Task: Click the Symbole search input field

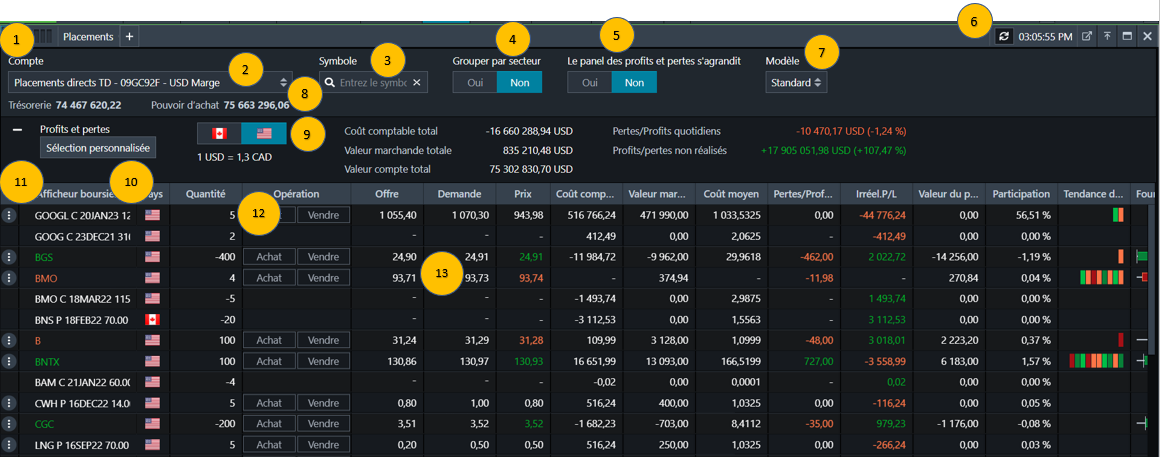Action: tap(373, 82)
